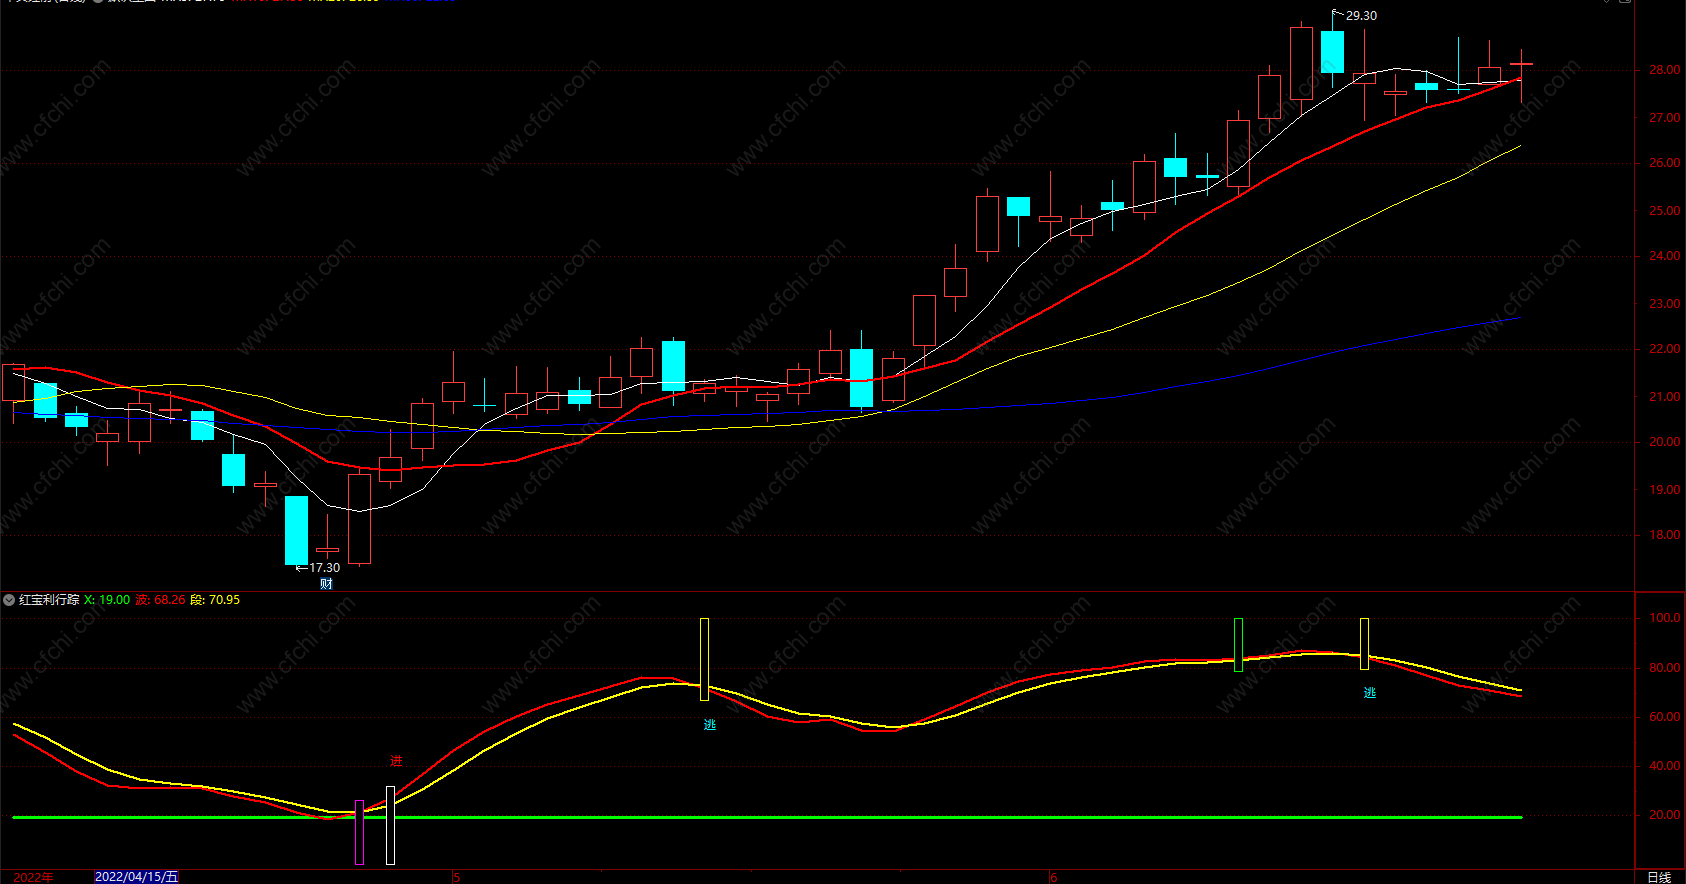The height and width of the screenshot is (884, 1686).
Task: Click the 段: 70.95 indicator value
Action: [215, 600]
